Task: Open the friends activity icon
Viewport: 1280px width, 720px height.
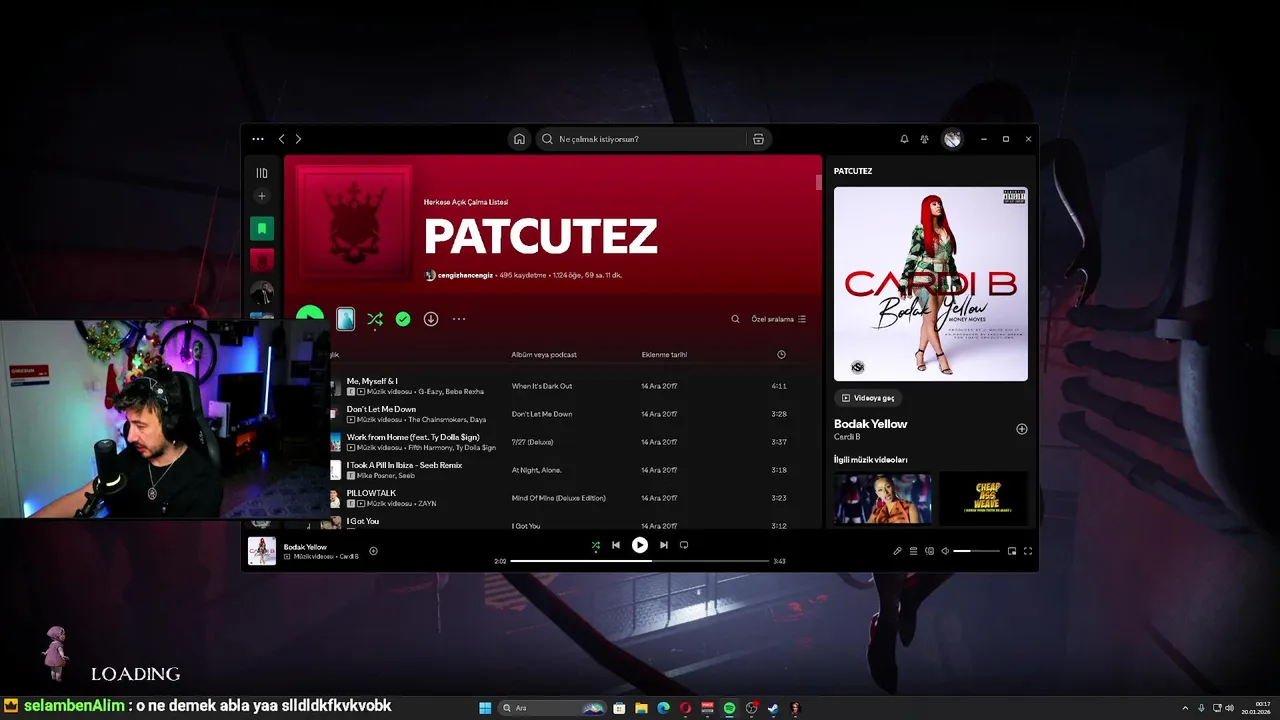Action: click(924, 139)
